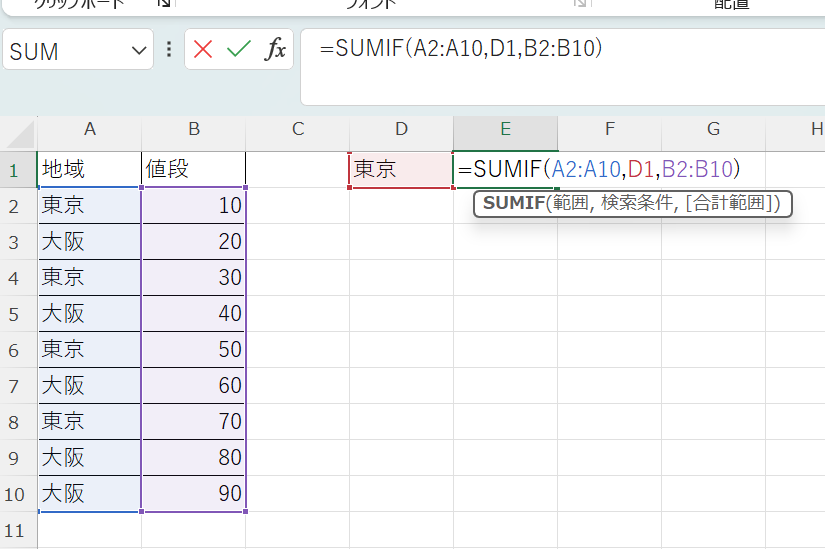Expand the Name Box dropdown arrow
This screenshot has height=549, width=825.
pyautogui.click(x=138, y=51)
